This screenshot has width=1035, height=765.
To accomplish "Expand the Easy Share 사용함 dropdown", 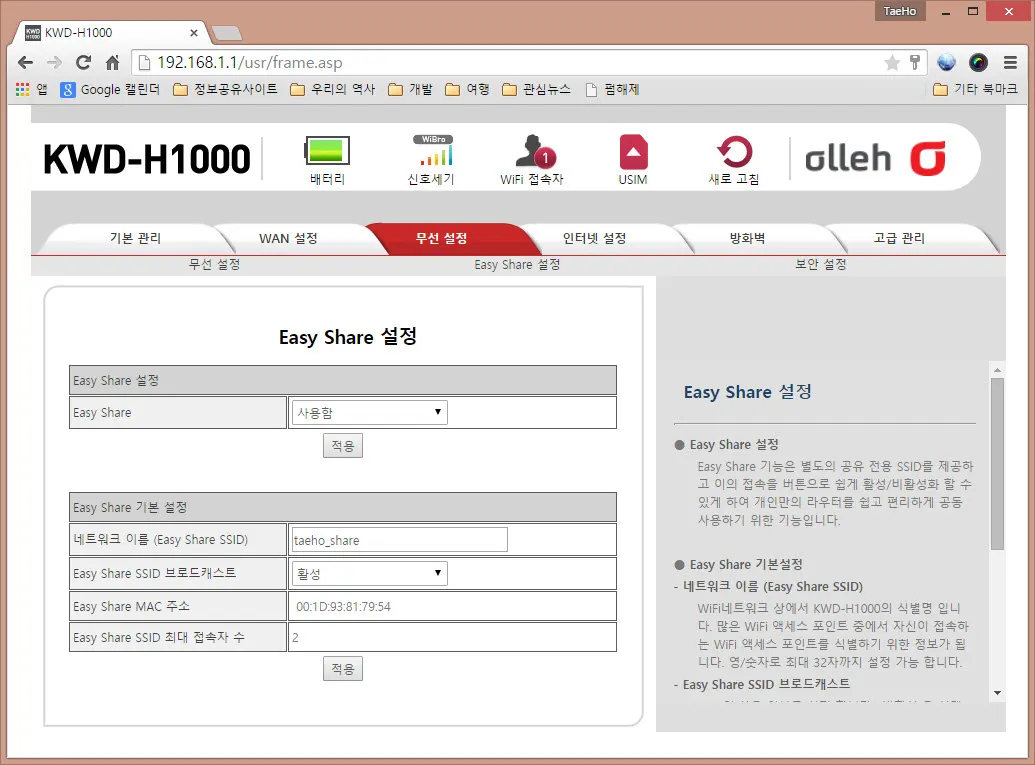I will click(370, 413).
